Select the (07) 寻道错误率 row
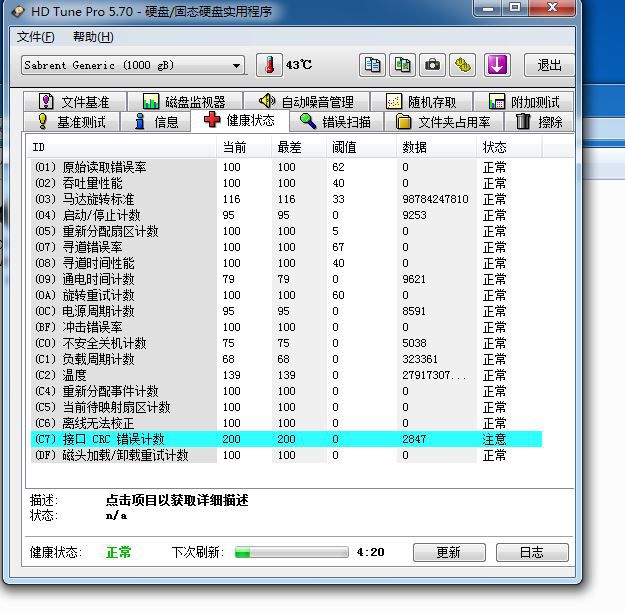 [286, 247]
